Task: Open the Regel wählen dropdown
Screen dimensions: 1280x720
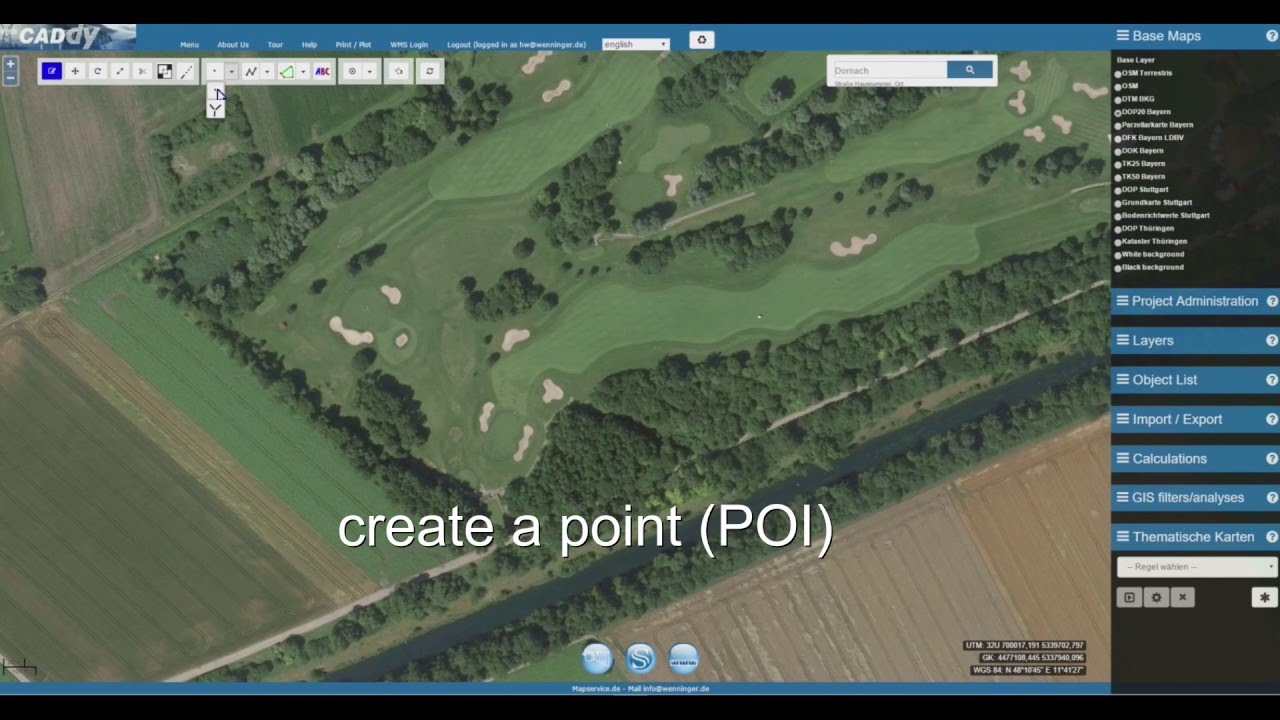Action: point(1197,567)
